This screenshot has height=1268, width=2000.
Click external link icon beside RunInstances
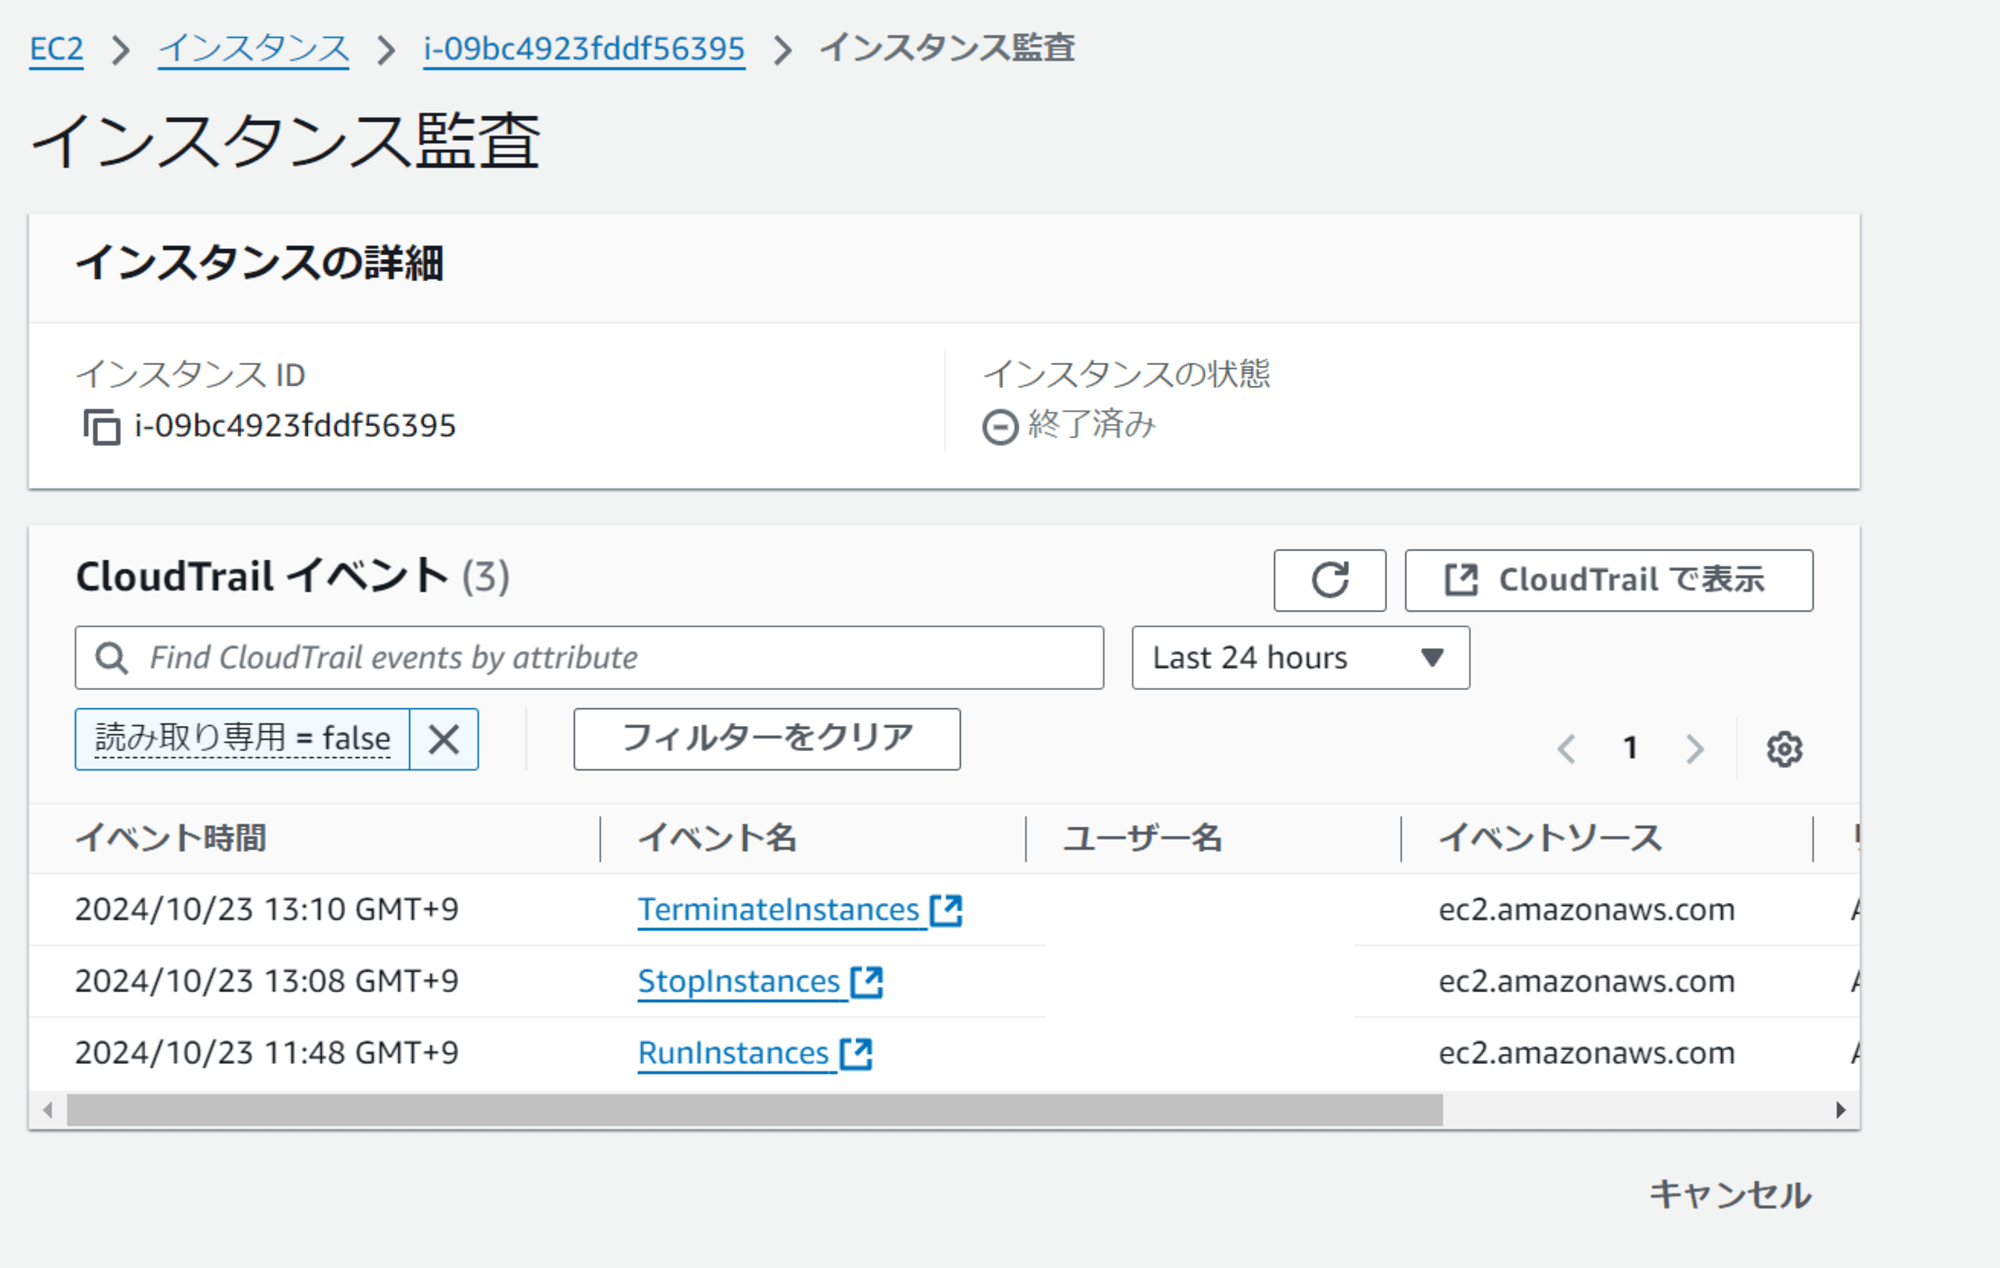[856, 1053]
